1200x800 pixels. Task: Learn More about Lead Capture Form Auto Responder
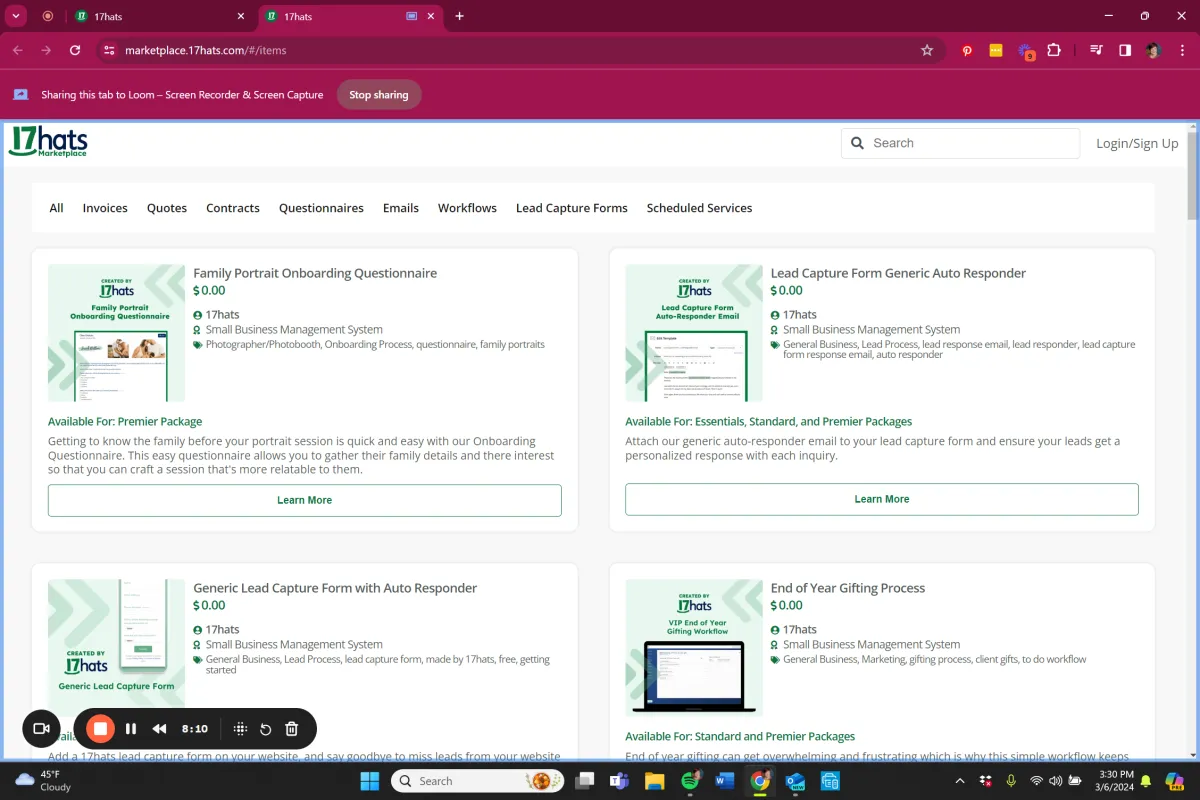[882, 499]
